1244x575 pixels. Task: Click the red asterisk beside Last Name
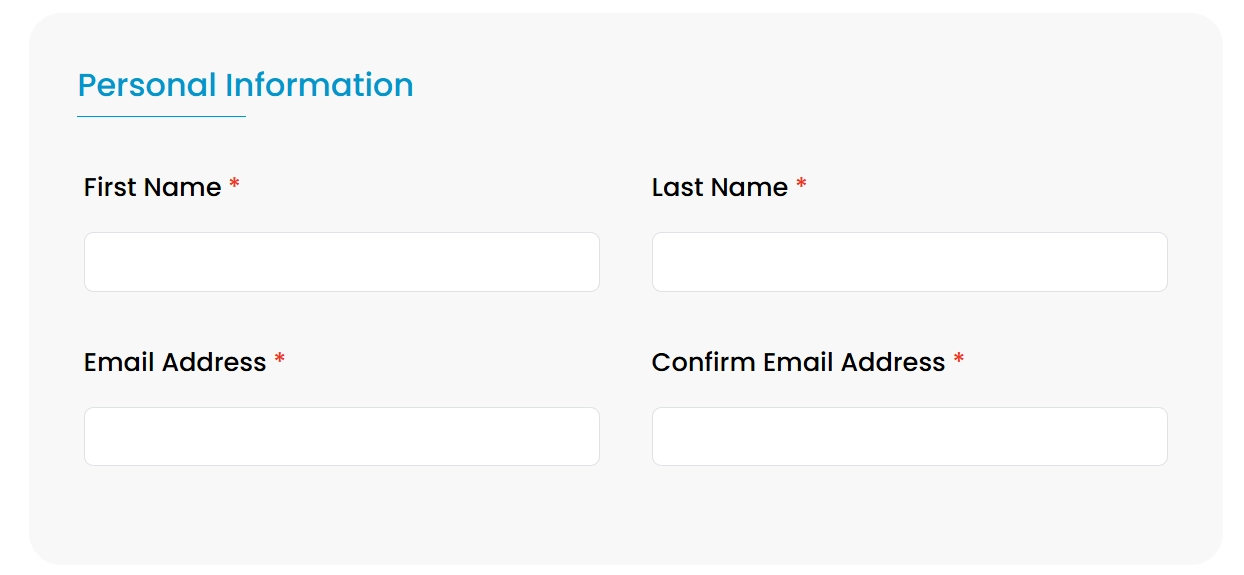click(801, 184)
